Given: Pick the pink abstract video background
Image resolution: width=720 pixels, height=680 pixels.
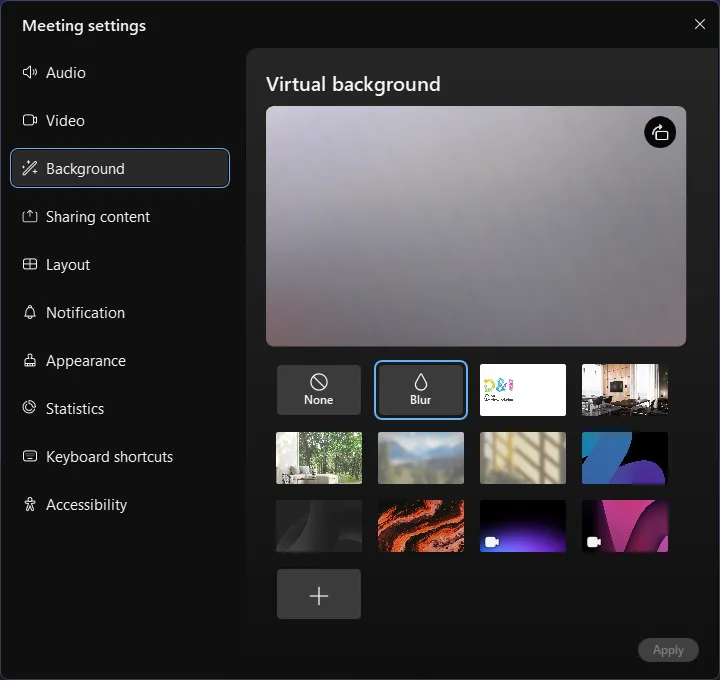Looking at the screenshot, I should (625, 526).
